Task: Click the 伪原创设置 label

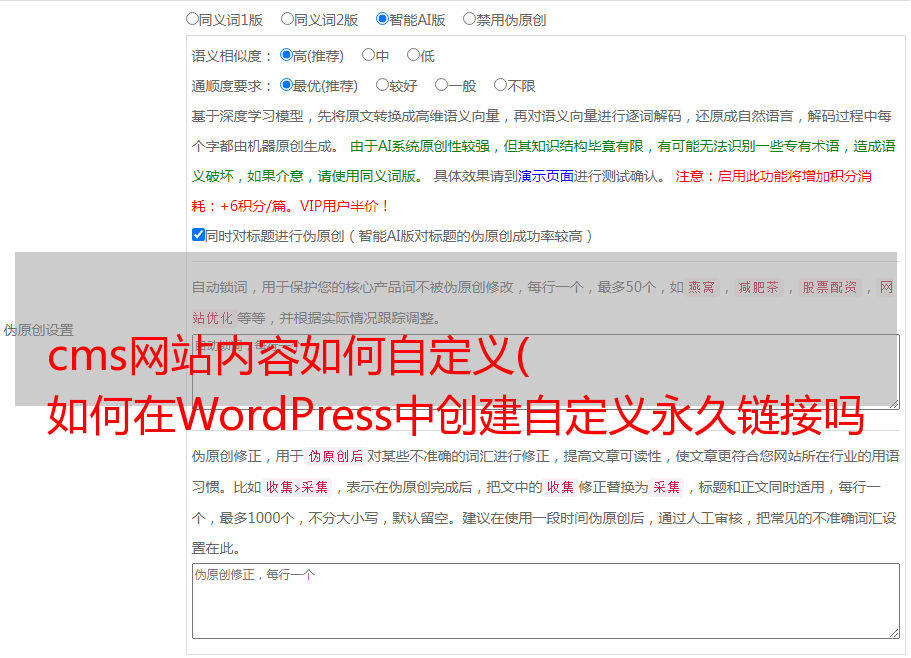Action: (x=38, y=330)
